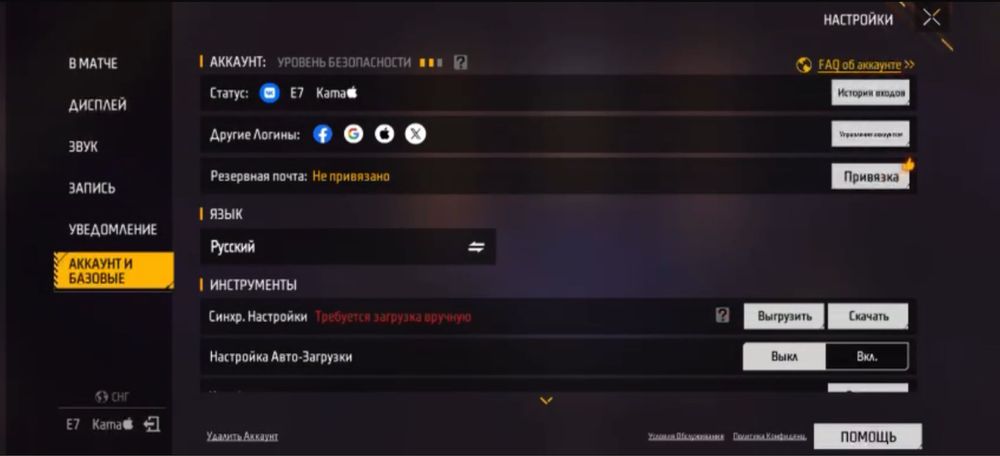Select the Apple login icon
This screenshot has height=456, width=1000.
coord(384,134)
